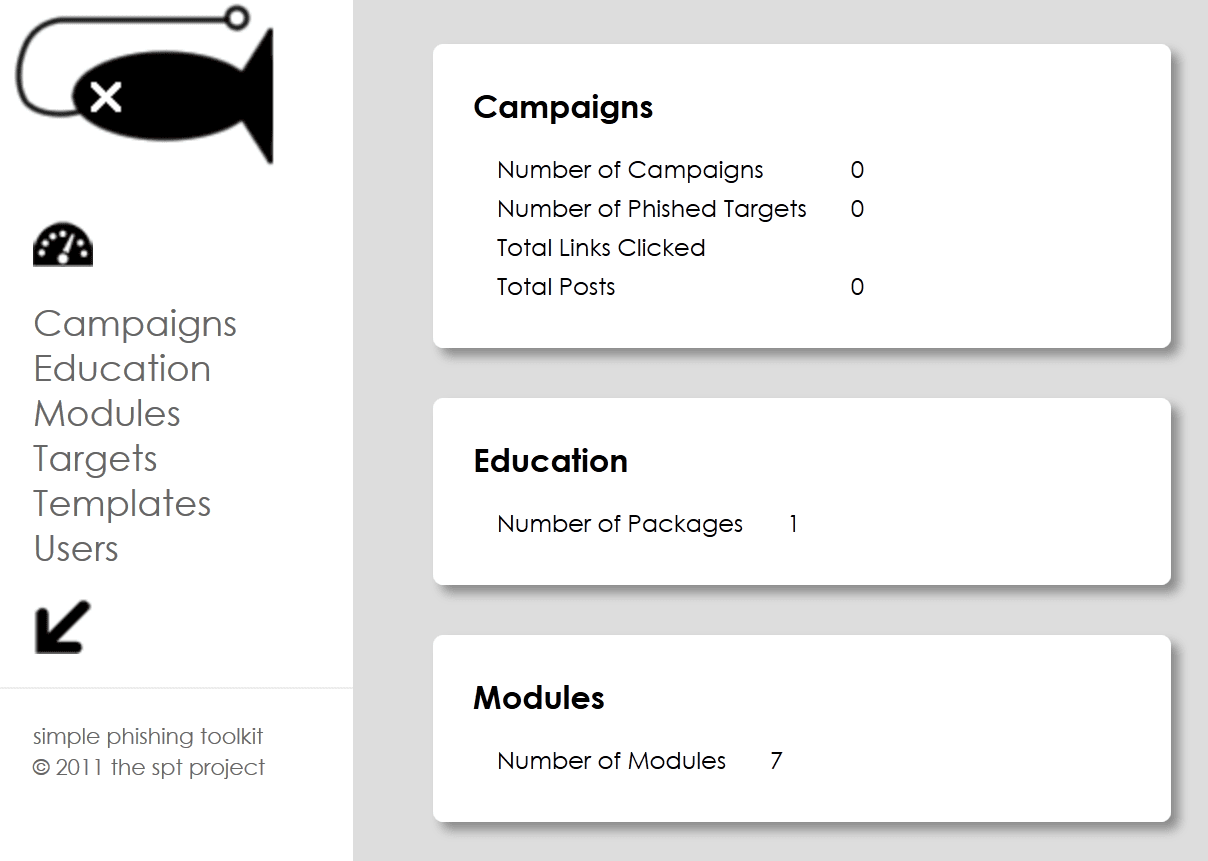Open the Users page
Screen dimensions: 1208x861
(x=76, y=549)
